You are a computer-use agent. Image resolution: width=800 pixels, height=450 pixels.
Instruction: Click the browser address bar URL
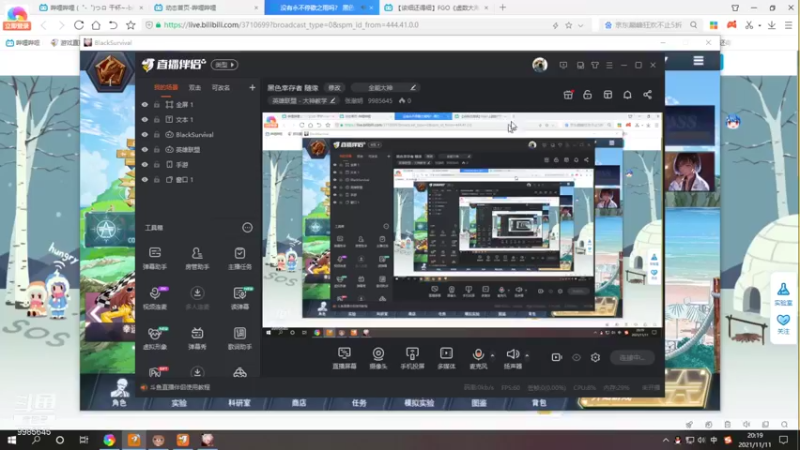point(291,25)
